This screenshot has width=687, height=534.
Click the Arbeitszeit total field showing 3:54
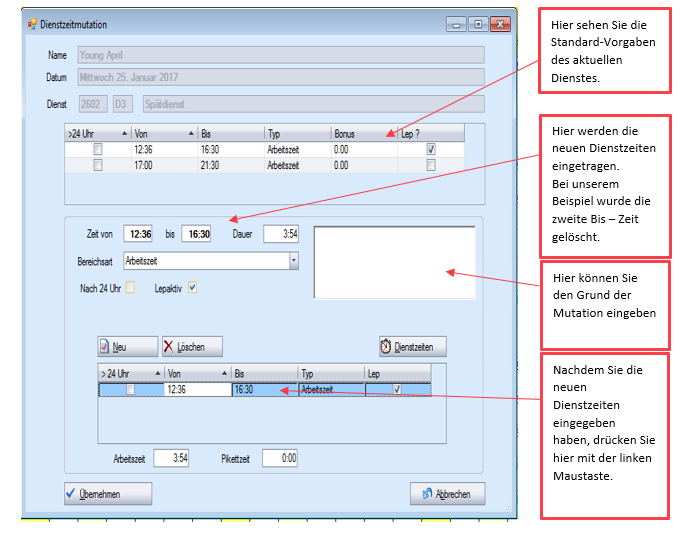[171, 458]
